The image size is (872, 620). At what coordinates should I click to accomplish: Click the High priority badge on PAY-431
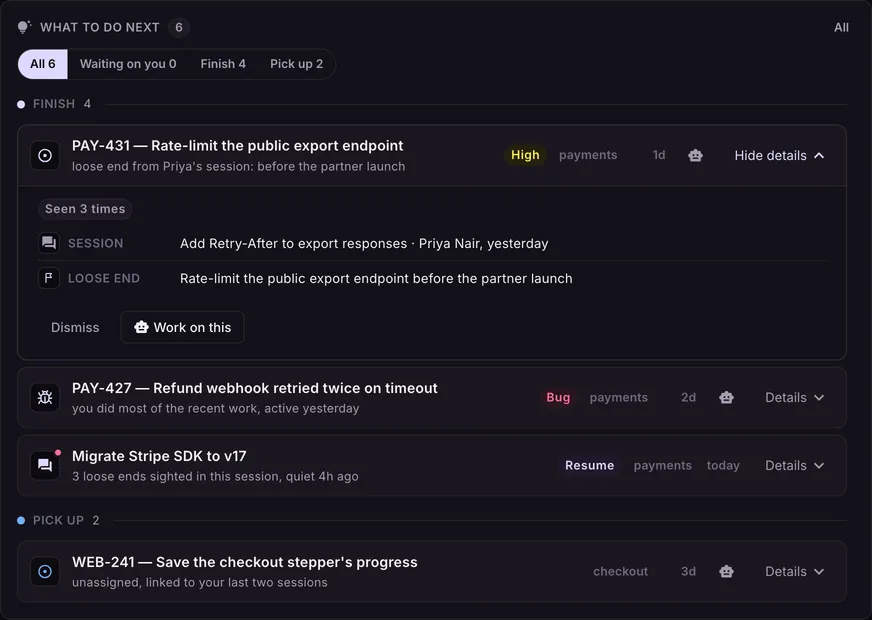(525, 155)
